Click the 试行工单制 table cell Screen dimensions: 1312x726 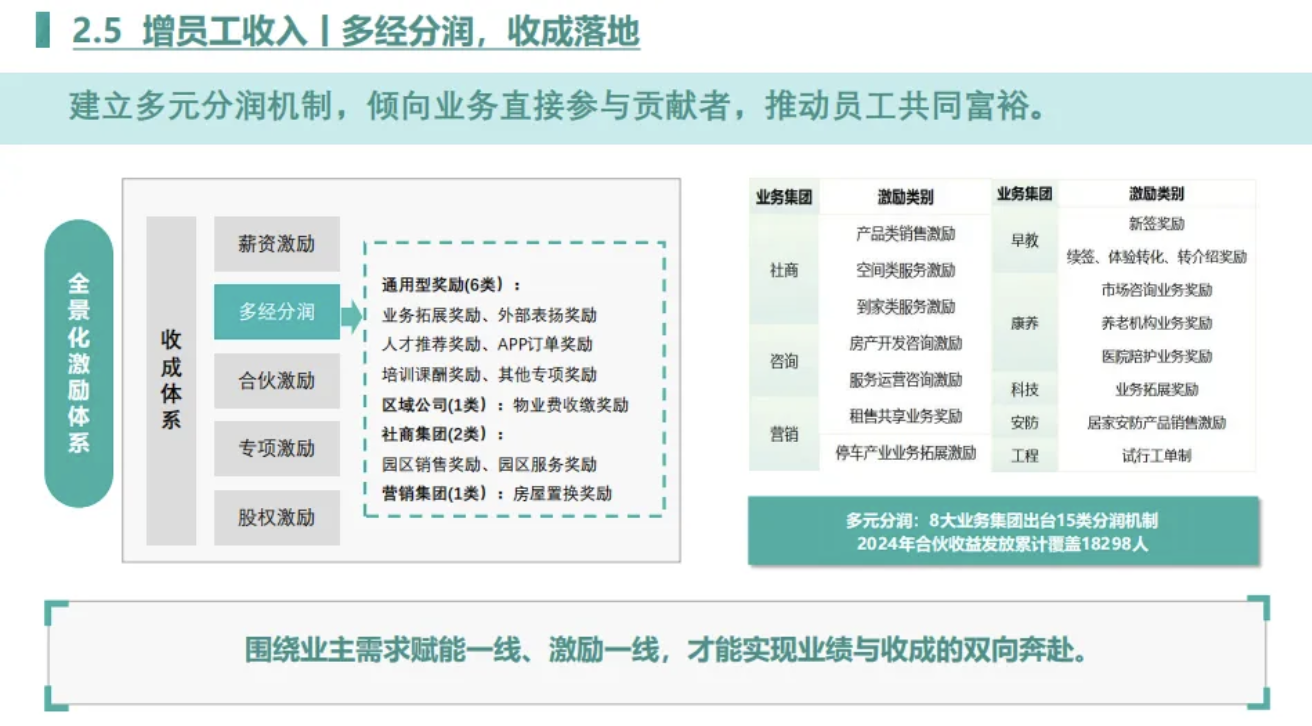(1156, 456)
